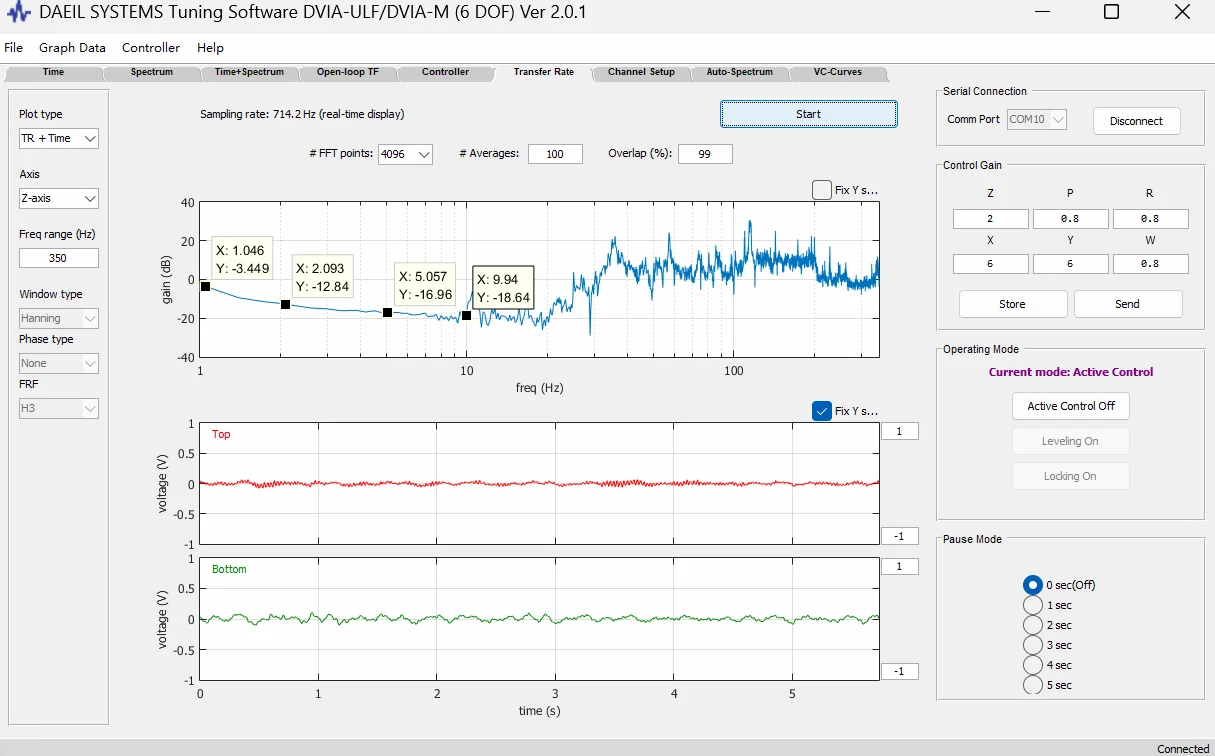Open the FRF H3 dropdown

tap(59, 408)
